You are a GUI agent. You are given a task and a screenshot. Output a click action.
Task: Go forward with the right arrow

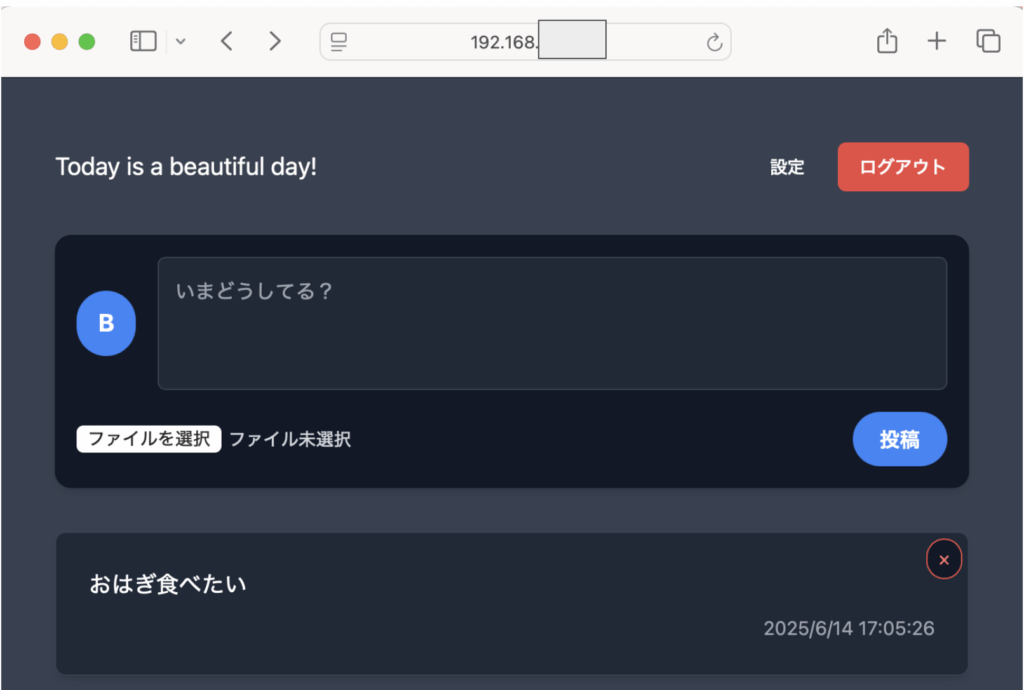click(x=275, y=41)
